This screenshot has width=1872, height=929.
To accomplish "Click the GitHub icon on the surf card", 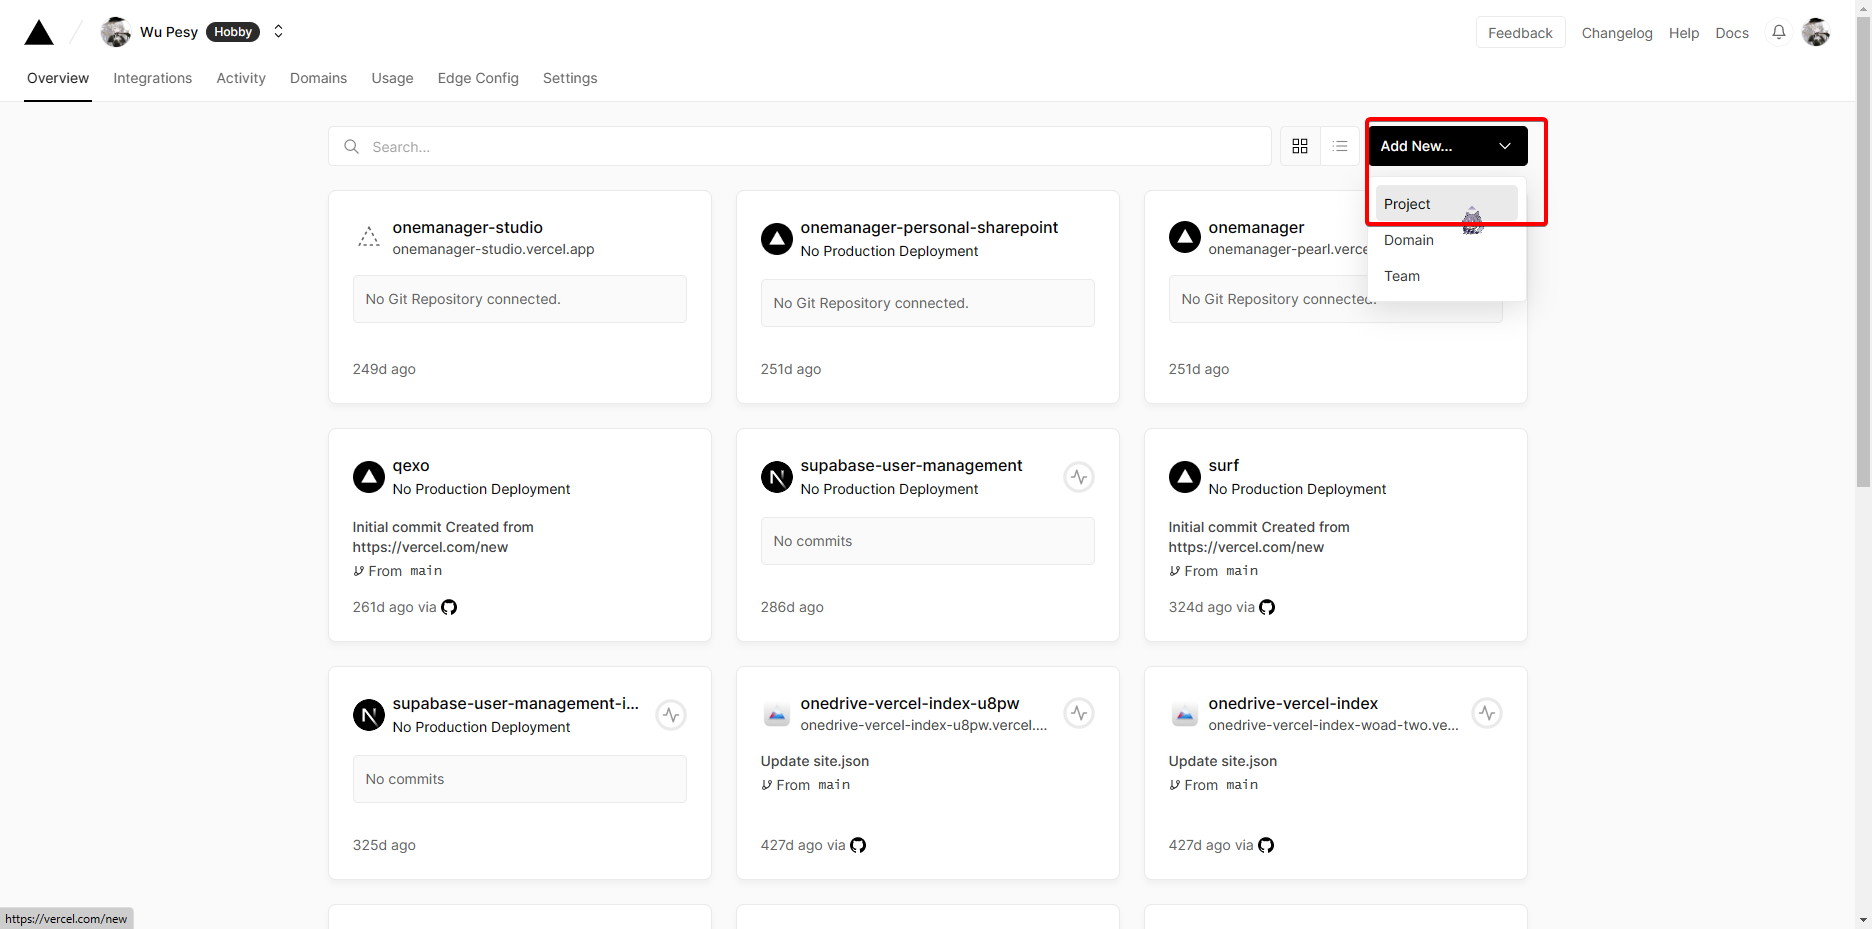I will coord(1266,607).
